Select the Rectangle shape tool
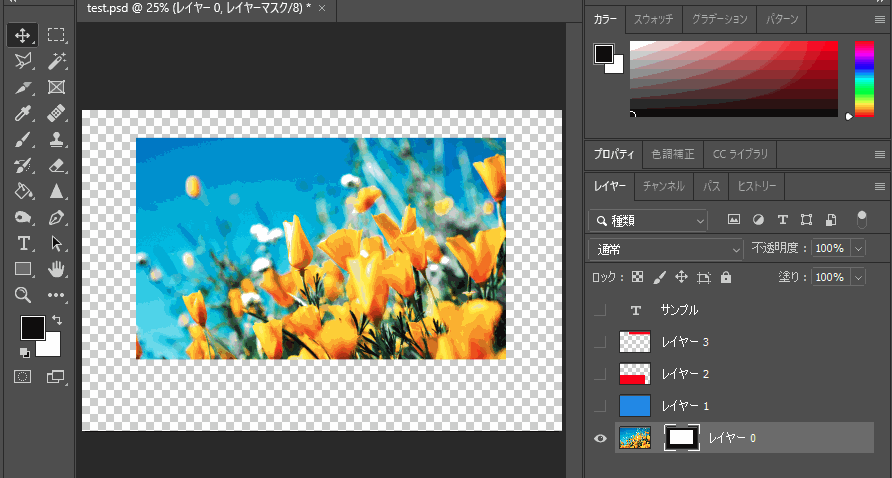This screenshot has height=478, width=892. tap(22, 269)
